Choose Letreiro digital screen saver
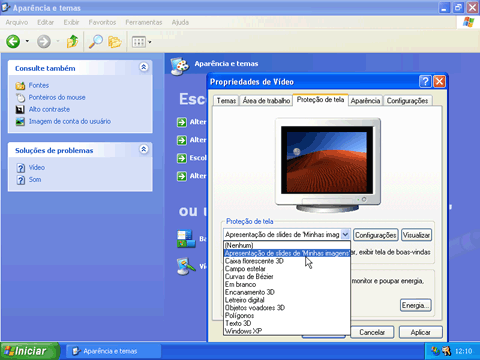This screenshot has height=360, width=480. coord(287,300)
